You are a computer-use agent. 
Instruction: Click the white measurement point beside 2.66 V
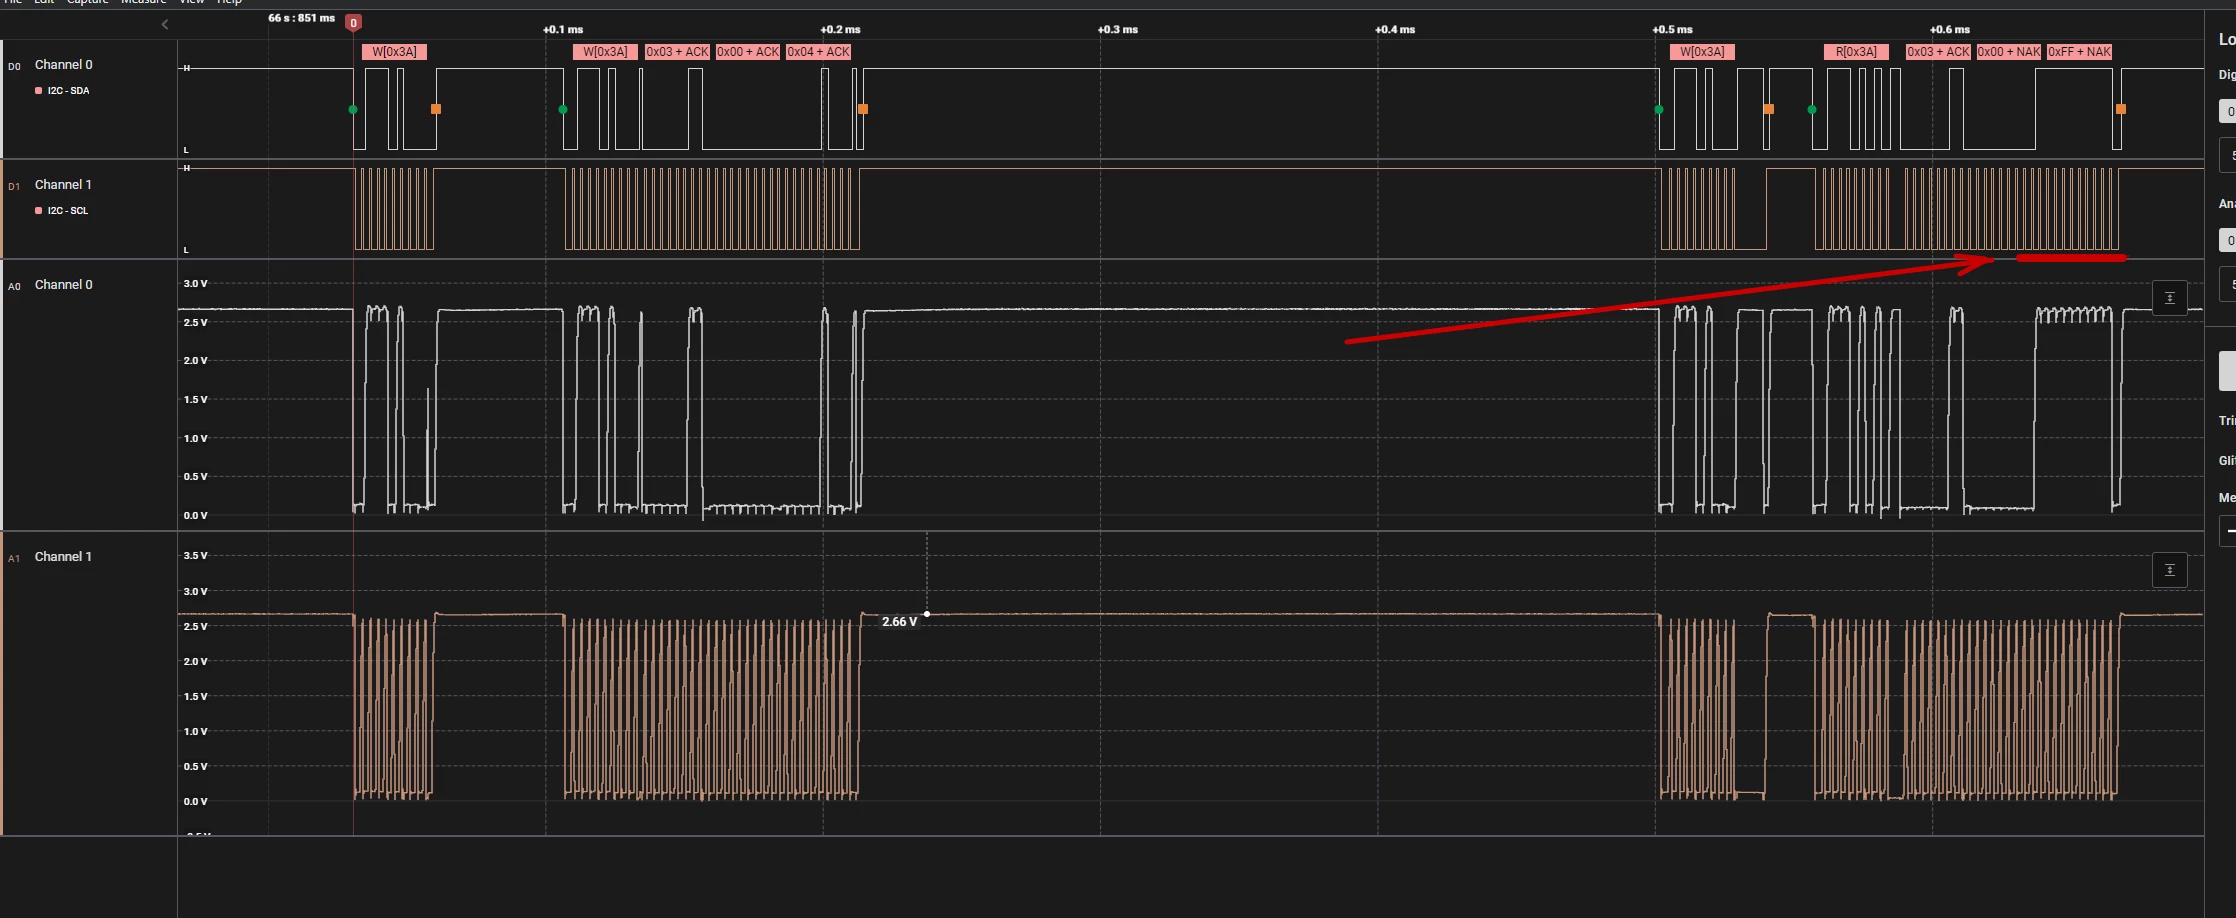pyautogui.click(x=927, y=614)
